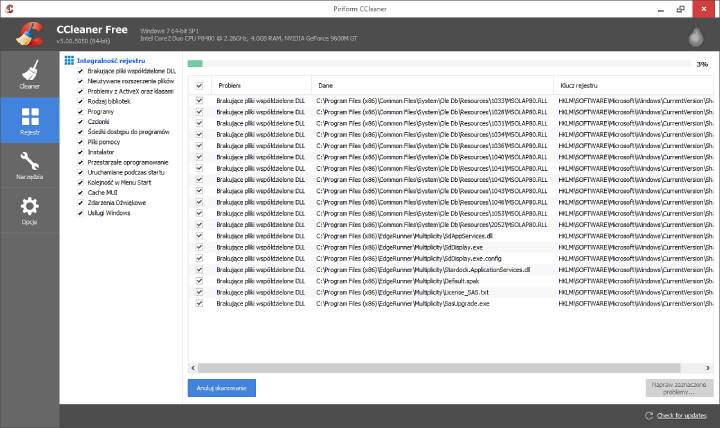Minimize the Piriform CCleaner window
Viewport: 720px width, 428px height.
(x=661, y=9)
